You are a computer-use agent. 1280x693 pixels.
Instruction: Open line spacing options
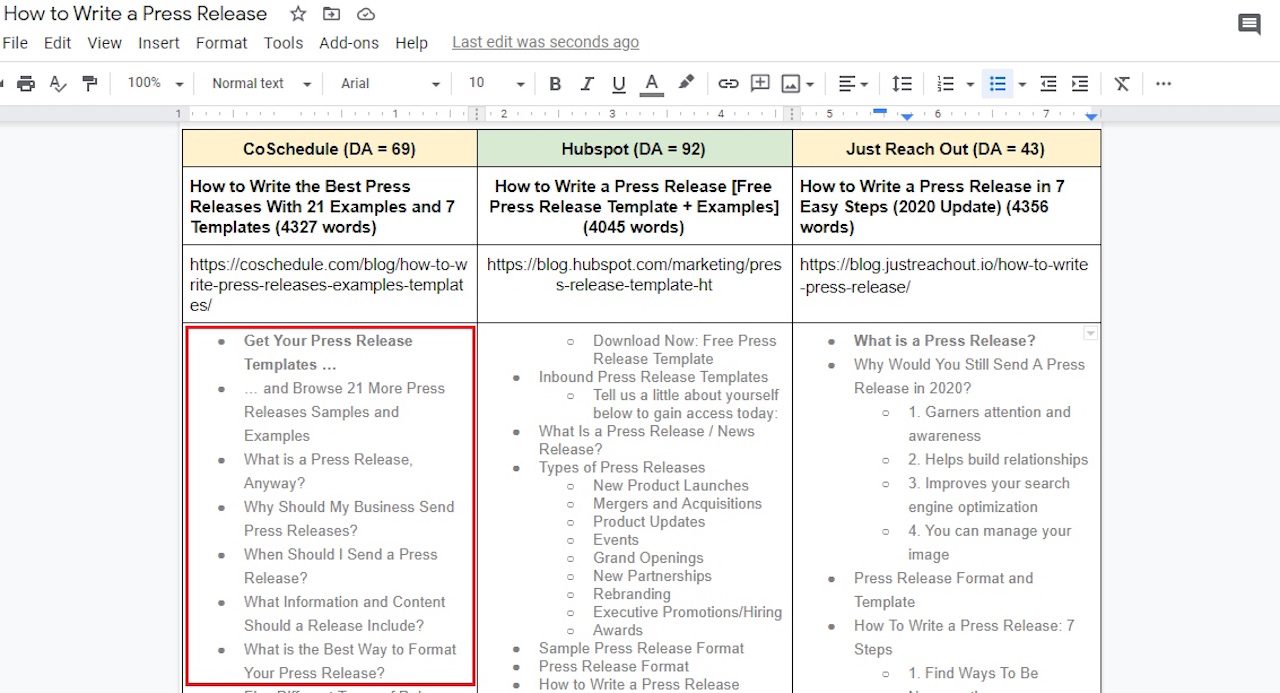902,84
